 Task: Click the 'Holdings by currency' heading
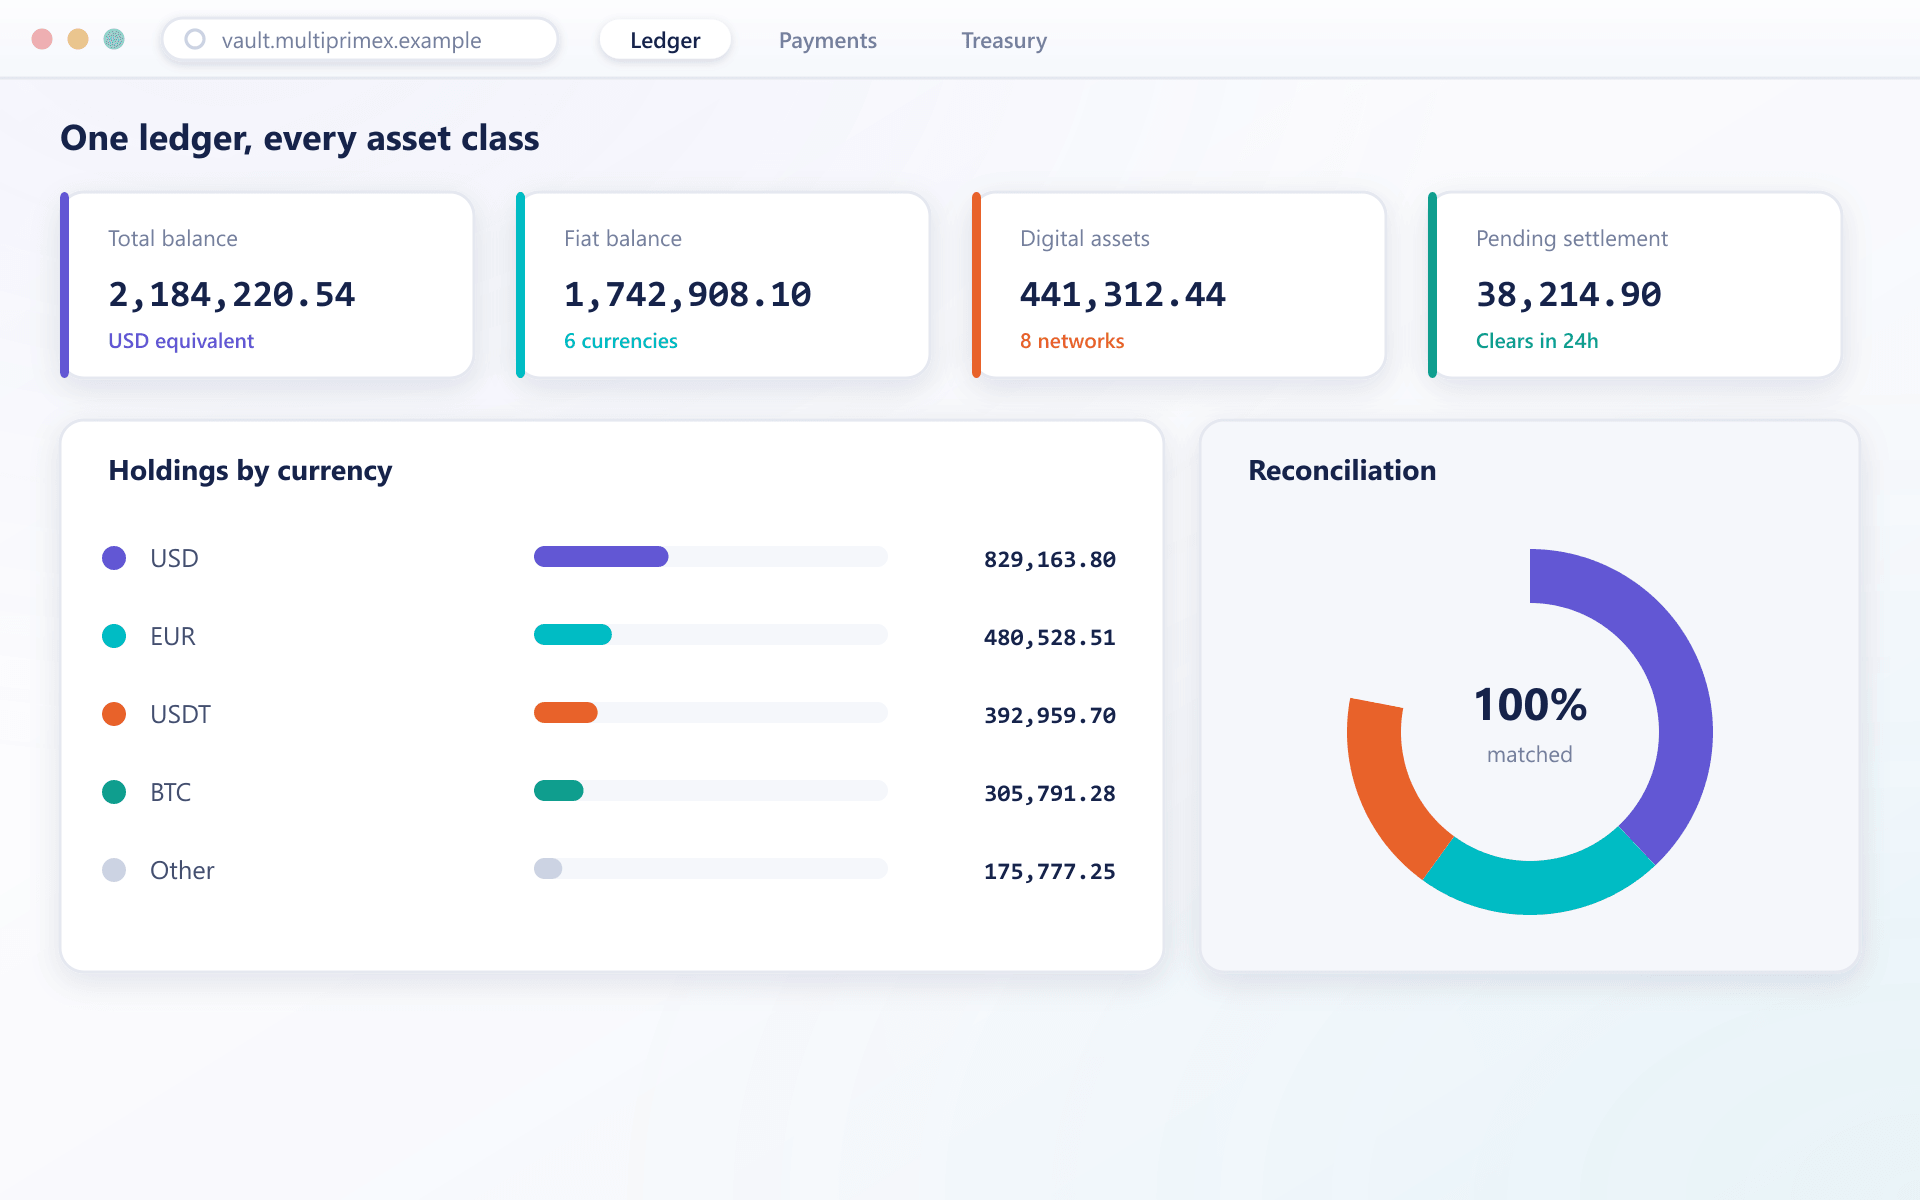250,471
